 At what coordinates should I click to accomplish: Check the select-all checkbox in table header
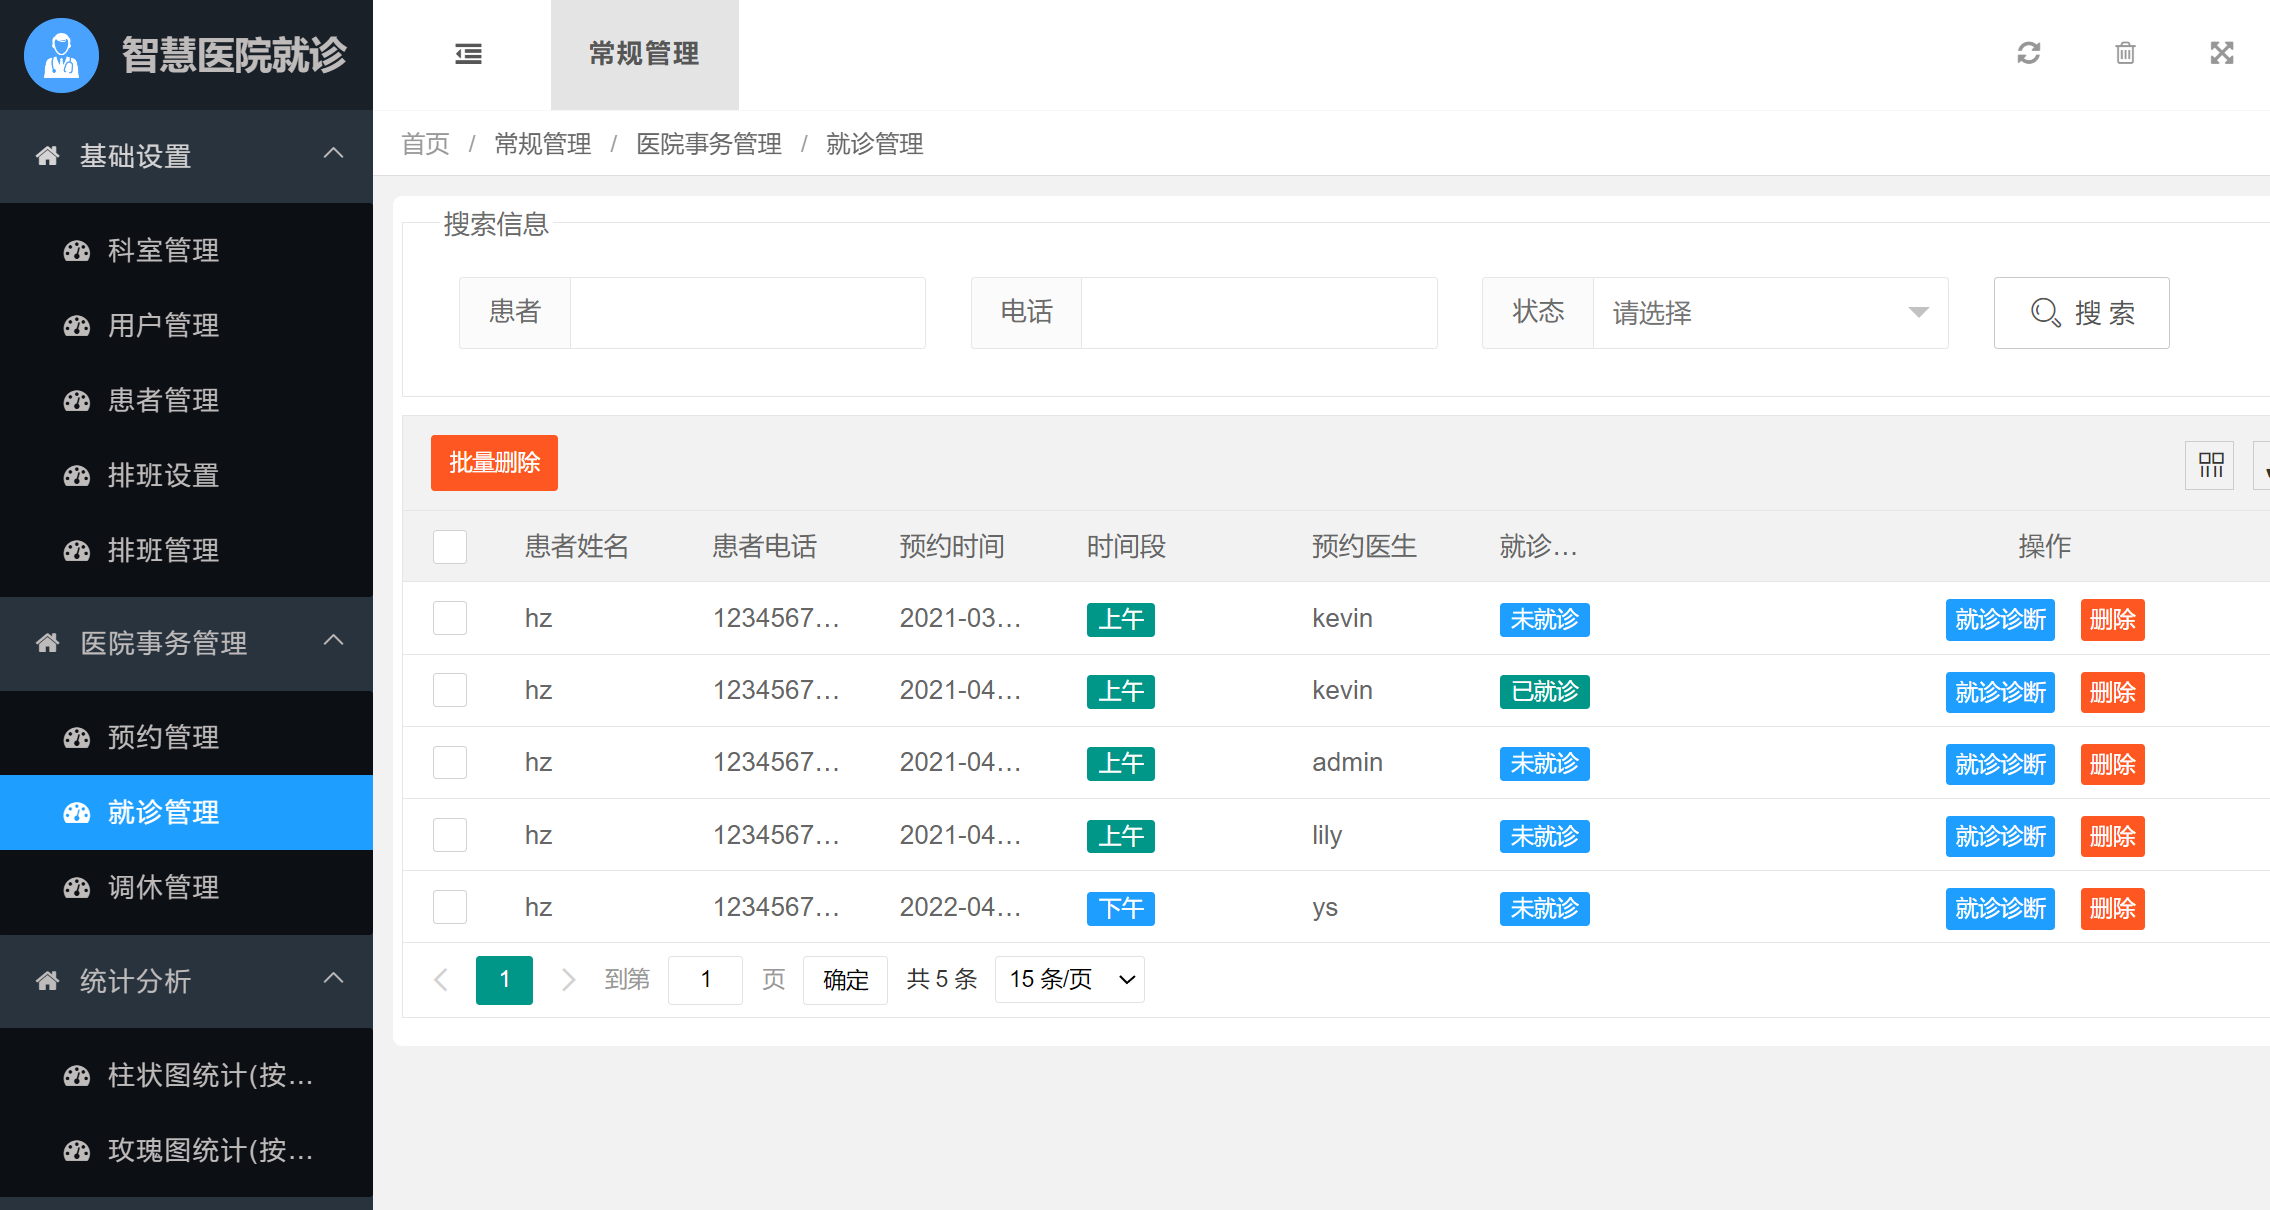(x=449, y=546)
